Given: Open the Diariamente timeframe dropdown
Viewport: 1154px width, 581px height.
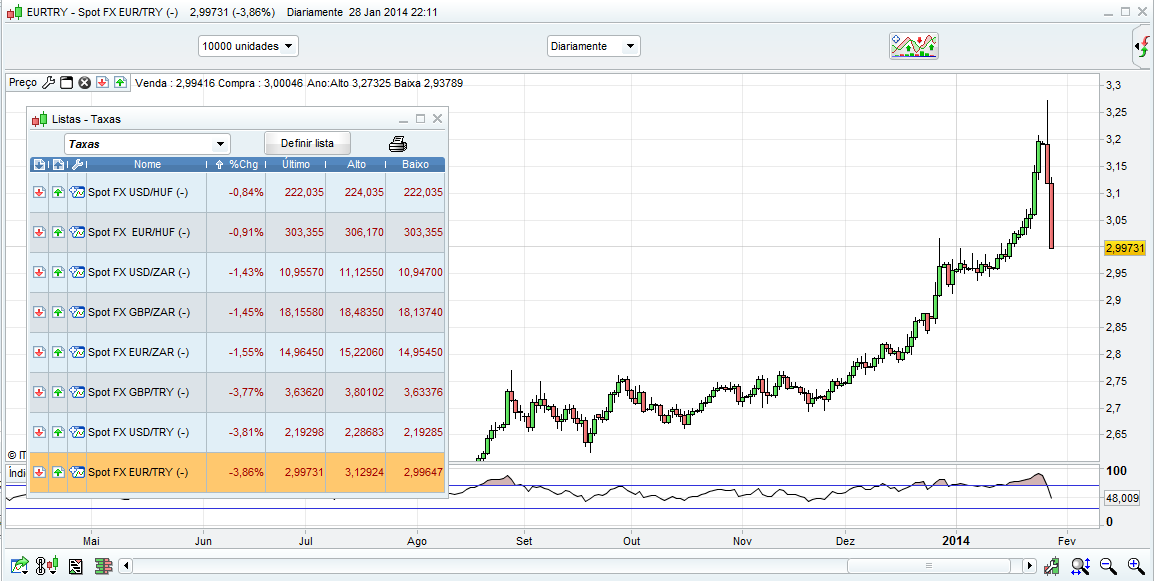Looking at the screenshot, I should pyautogui.click(x=594, y=46).
